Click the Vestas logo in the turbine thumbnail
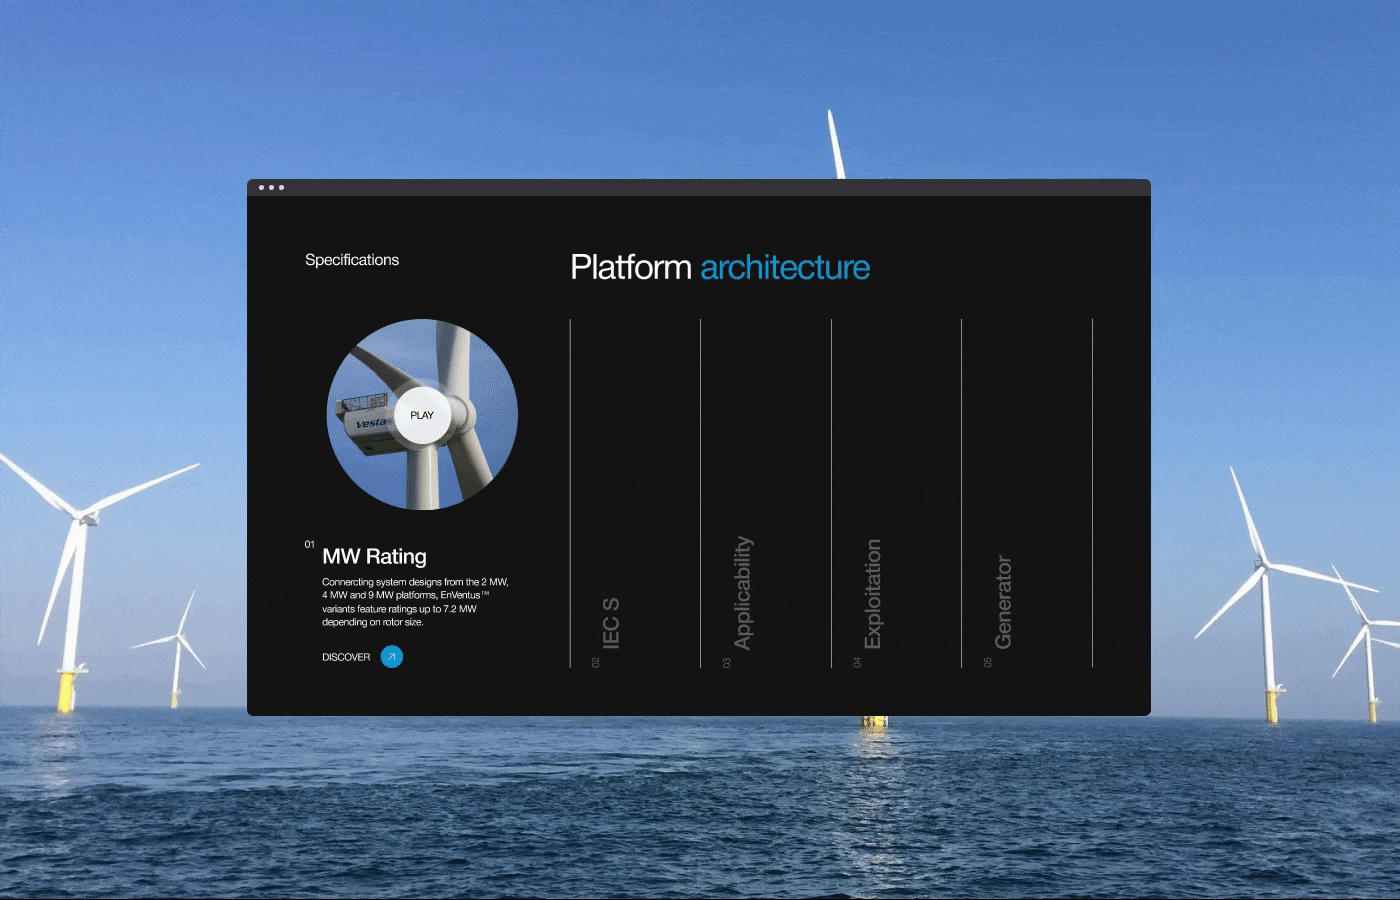 (371, 423)
